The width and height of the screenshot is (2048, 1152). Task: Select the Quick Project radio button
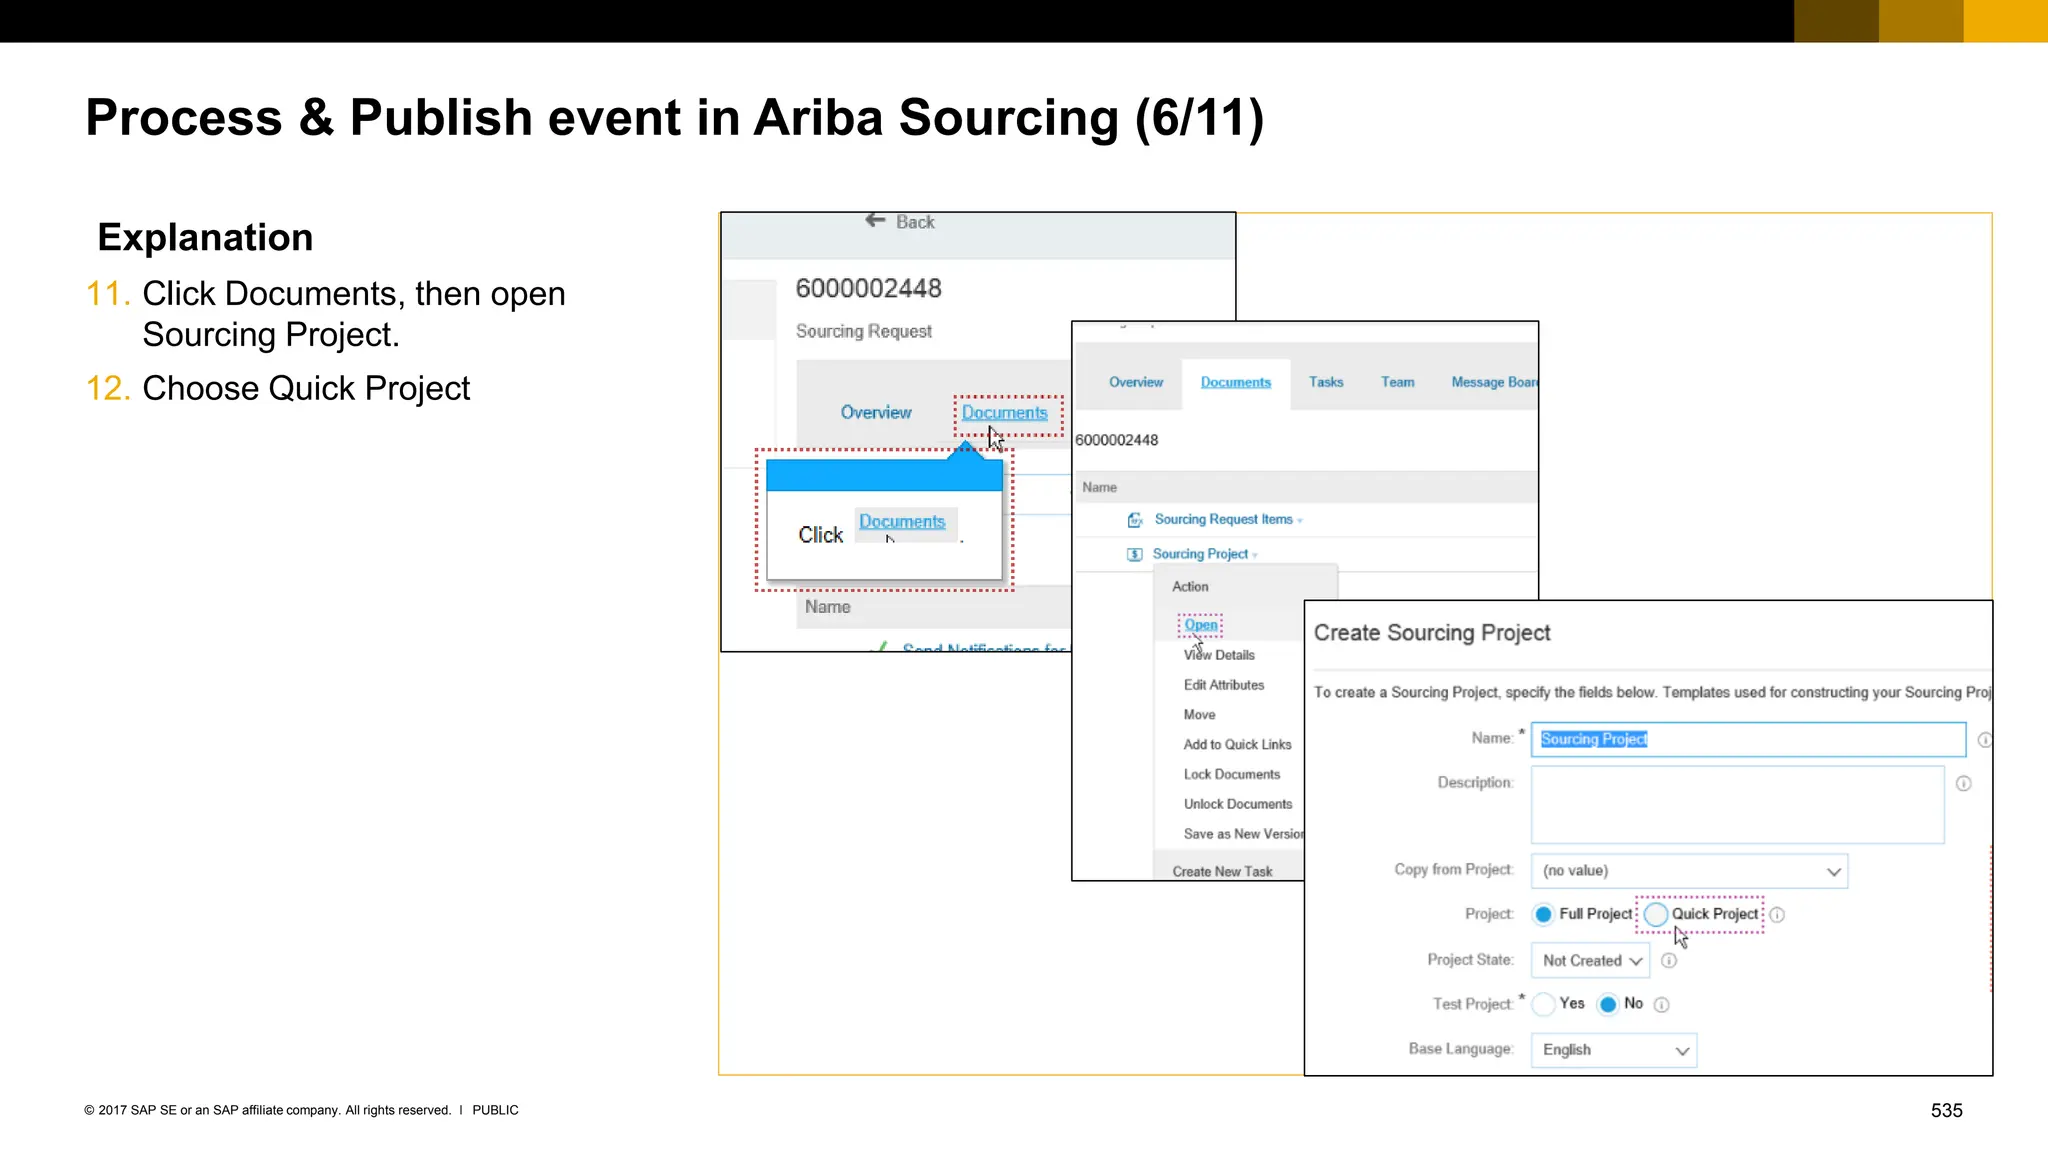(1655, 914)
